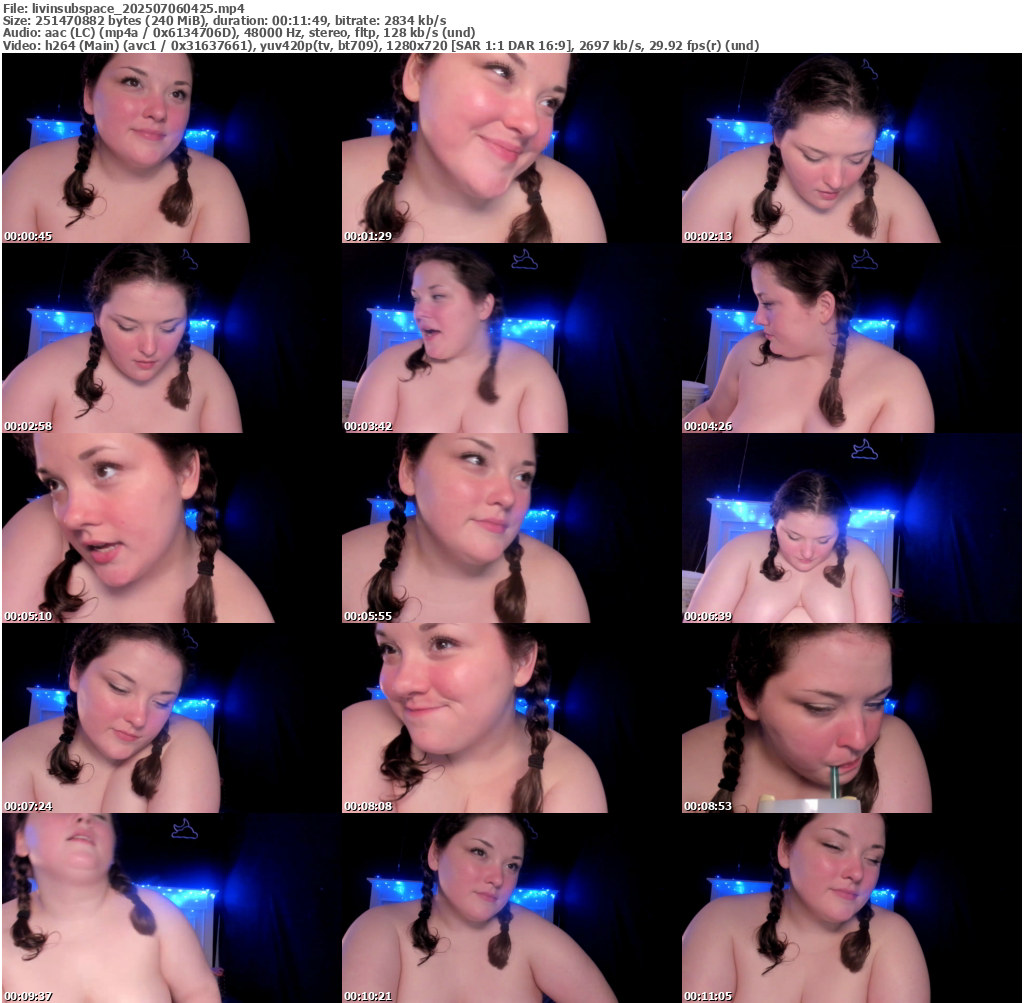Open the thumbnail timestamped 00:00:45
Screen dimensions: 1024x1003
click(171, 148)
